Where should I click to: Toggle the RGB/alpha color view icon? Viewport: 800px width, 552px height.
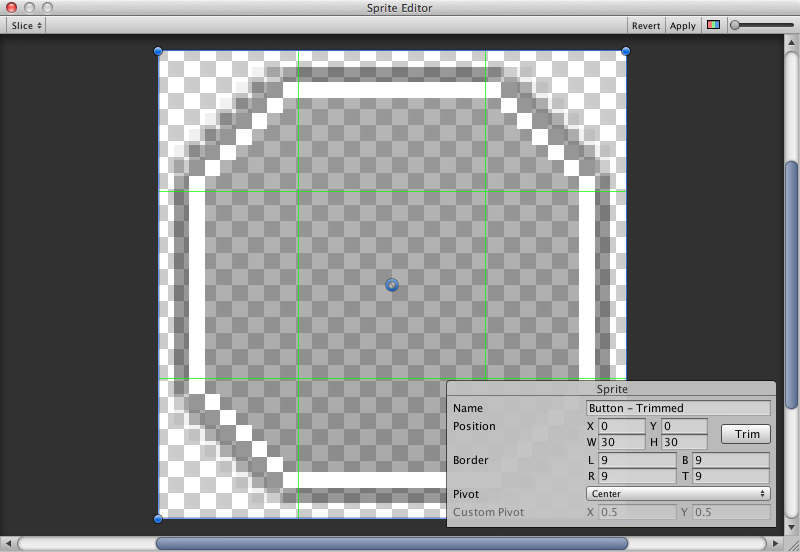pos(713,25)
